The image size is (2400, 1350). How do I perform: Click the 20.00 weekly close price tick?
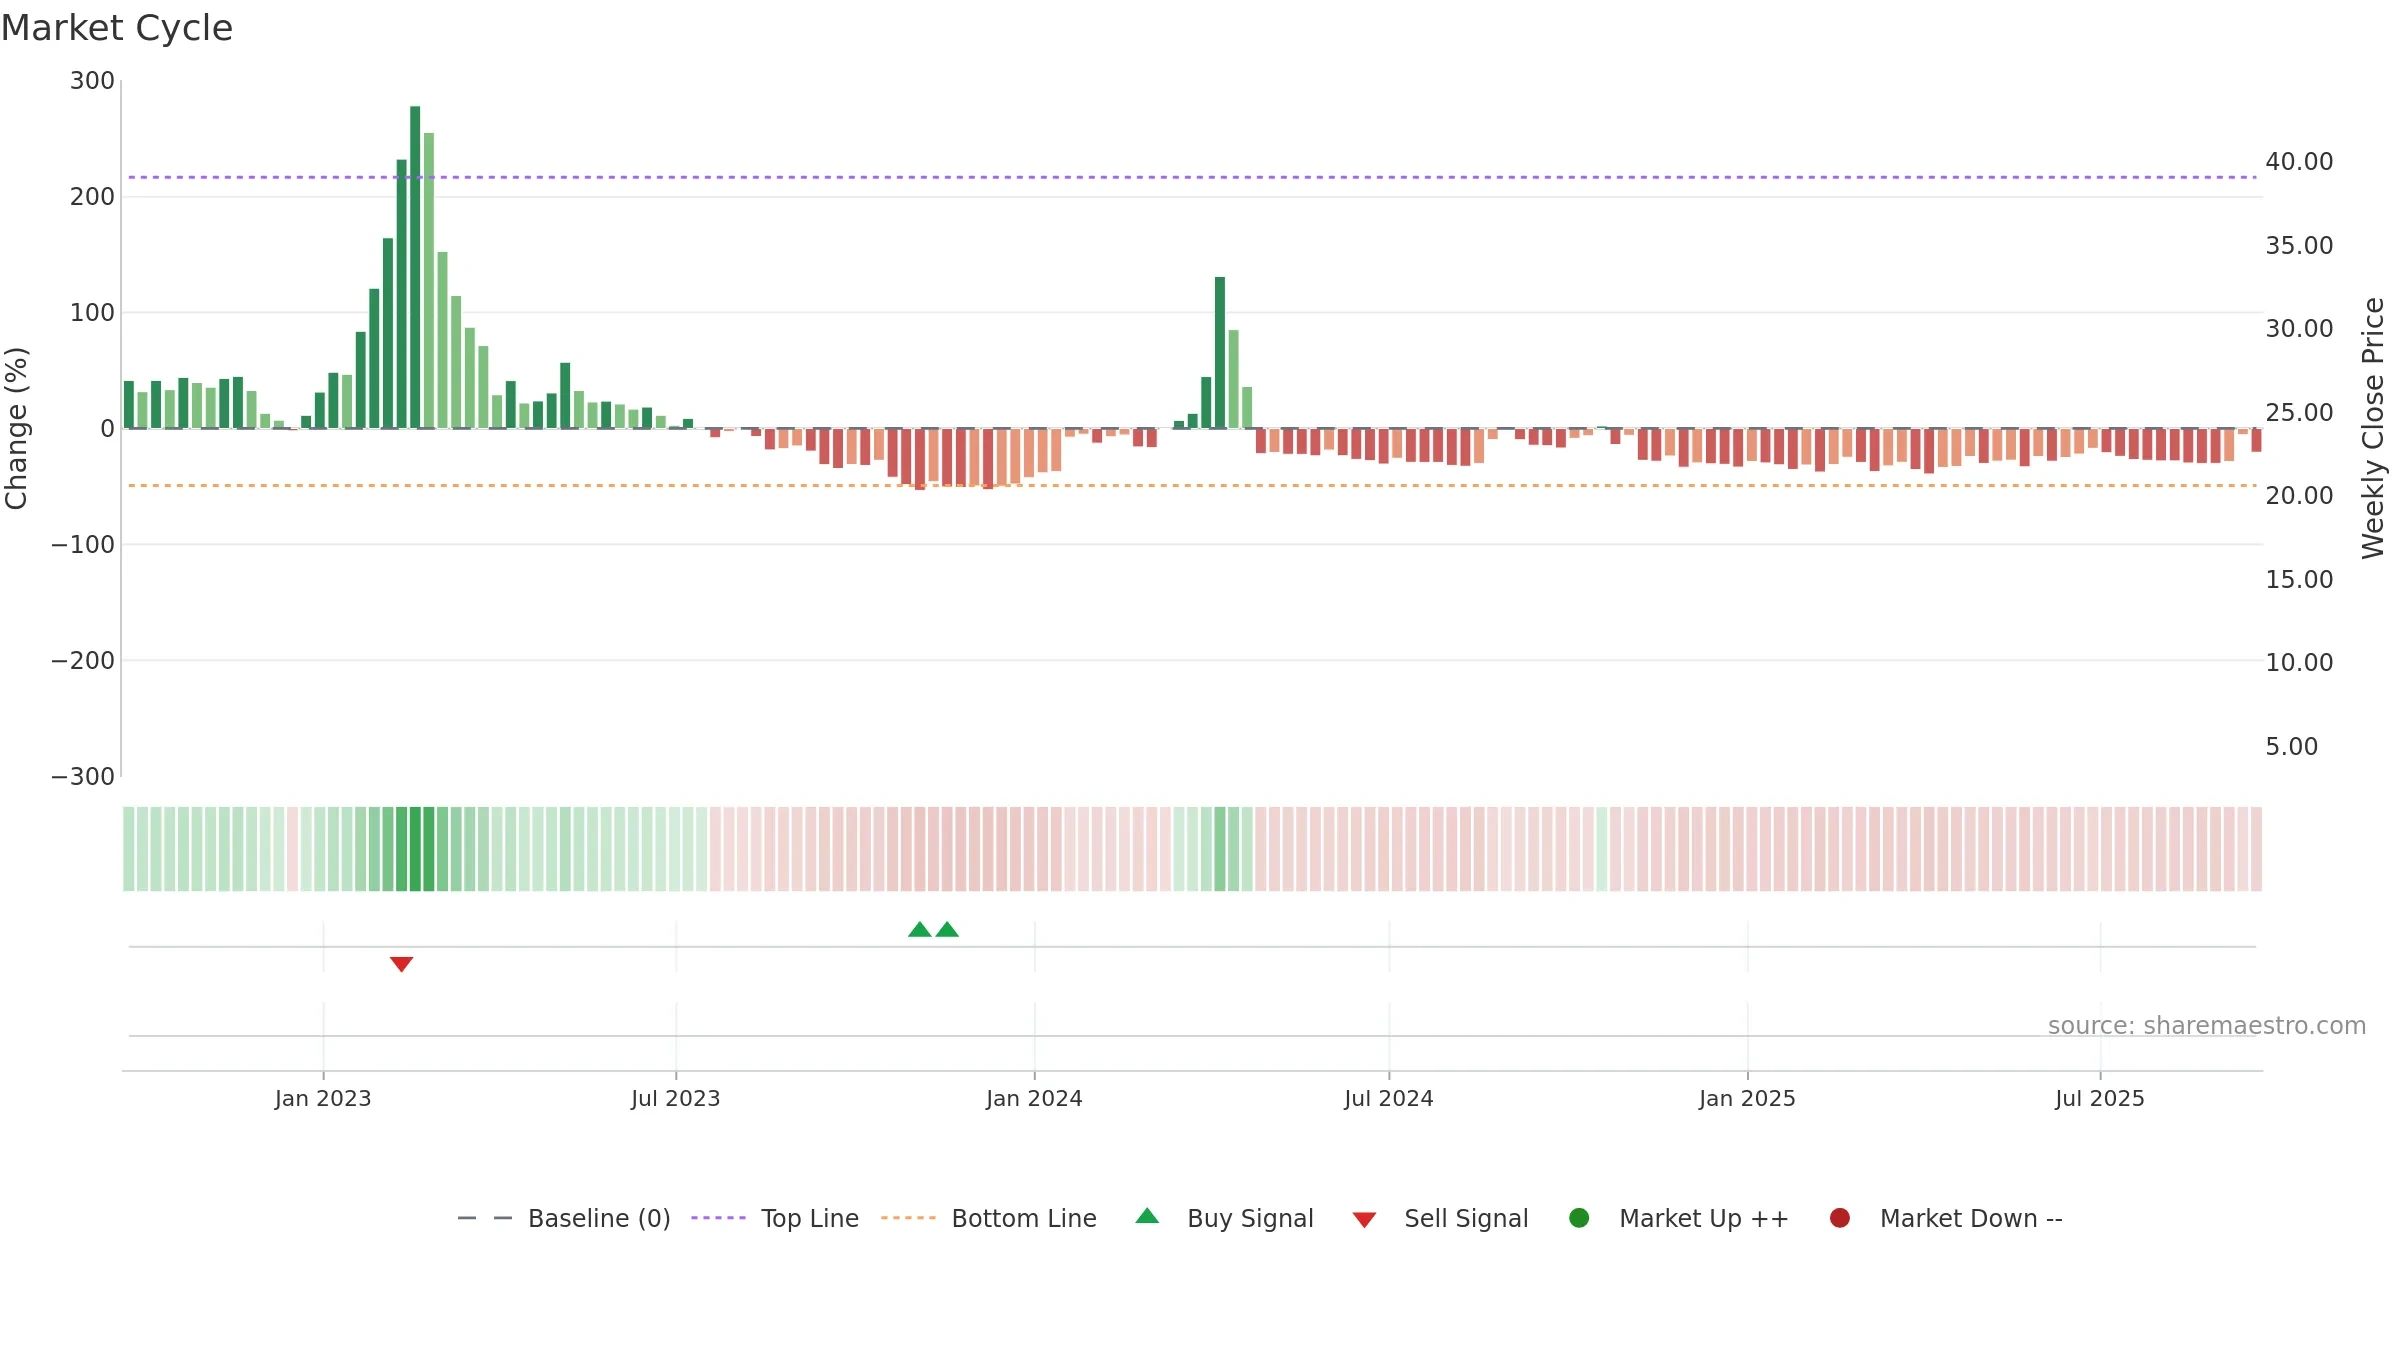coord(2299,496)
